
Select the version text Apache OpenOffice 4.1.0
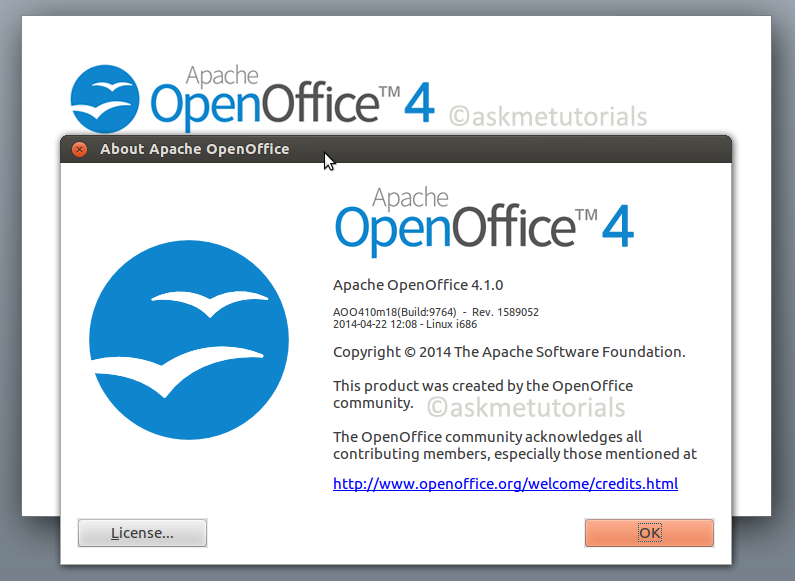418,285
